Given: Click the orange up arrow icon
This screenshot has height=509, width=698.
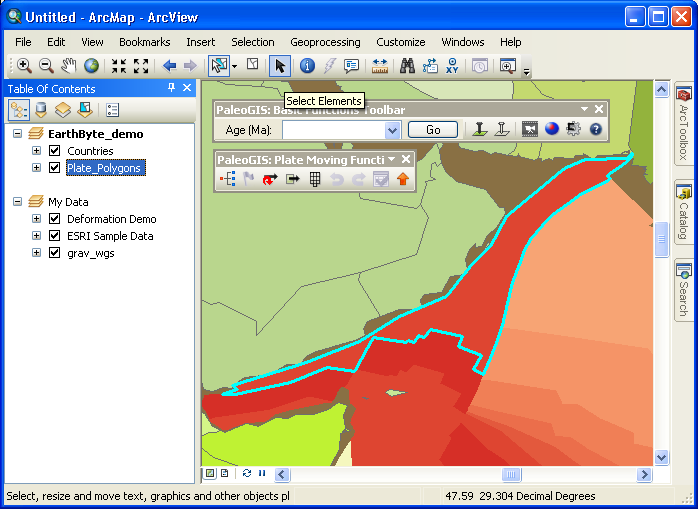Looking at the screenshot, I should [x=403, y=179].
